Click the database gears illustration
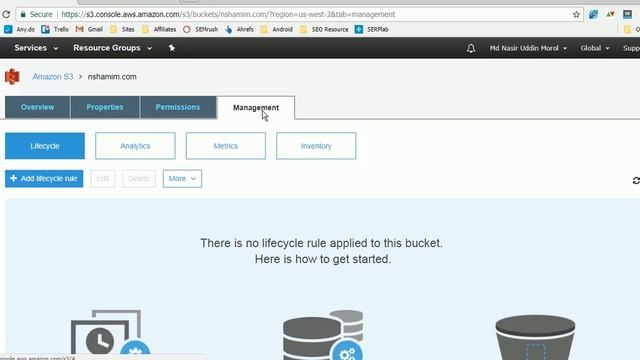Screen dimensions: 640x360 coord(323,335)
